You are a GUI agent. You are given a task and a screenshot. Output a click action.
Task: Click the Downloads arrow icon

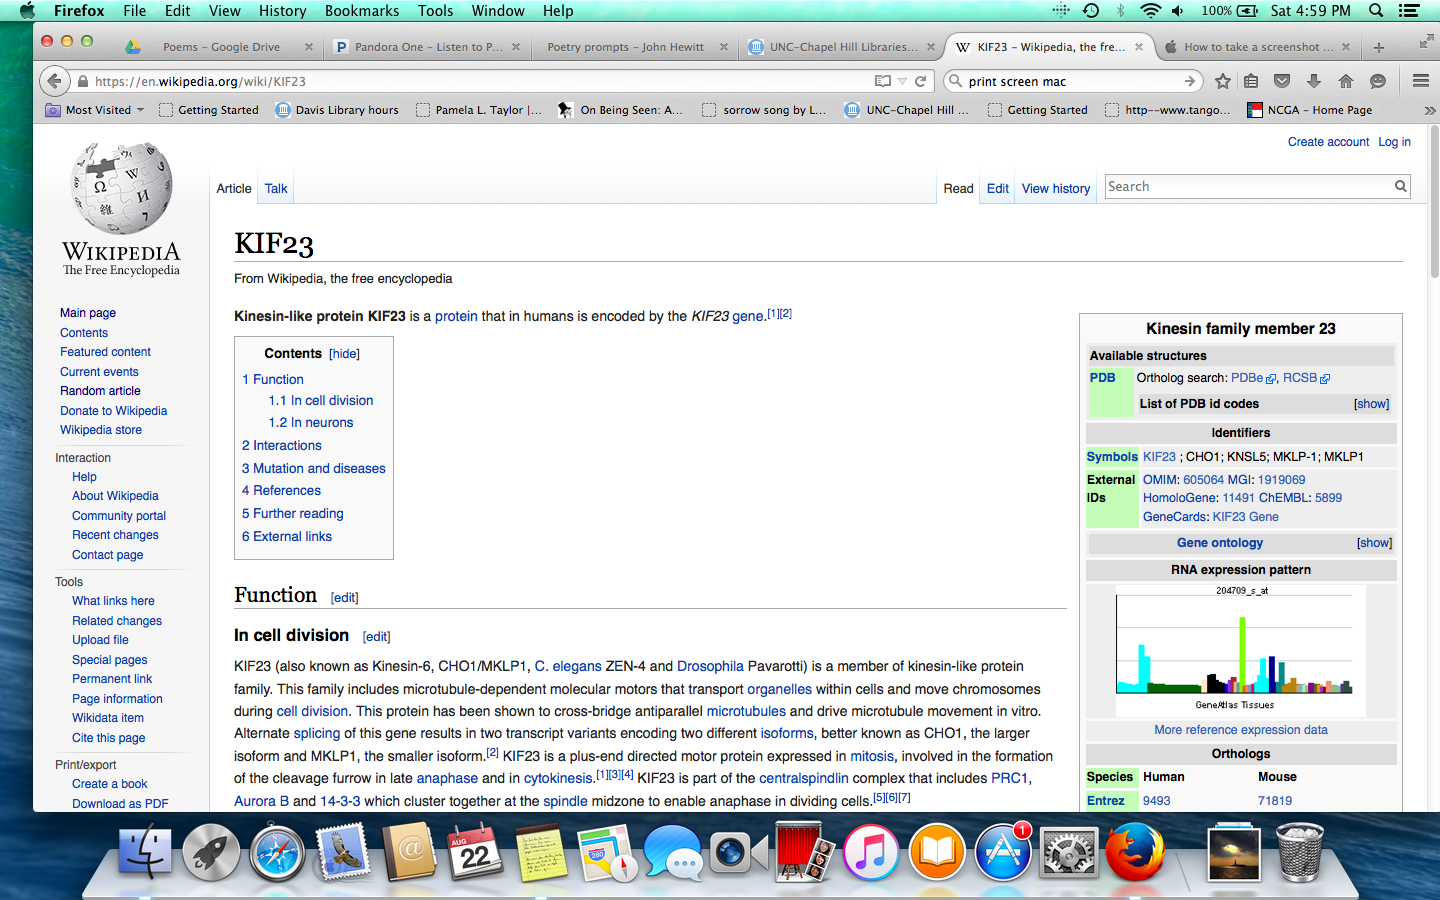[1314, 81]
